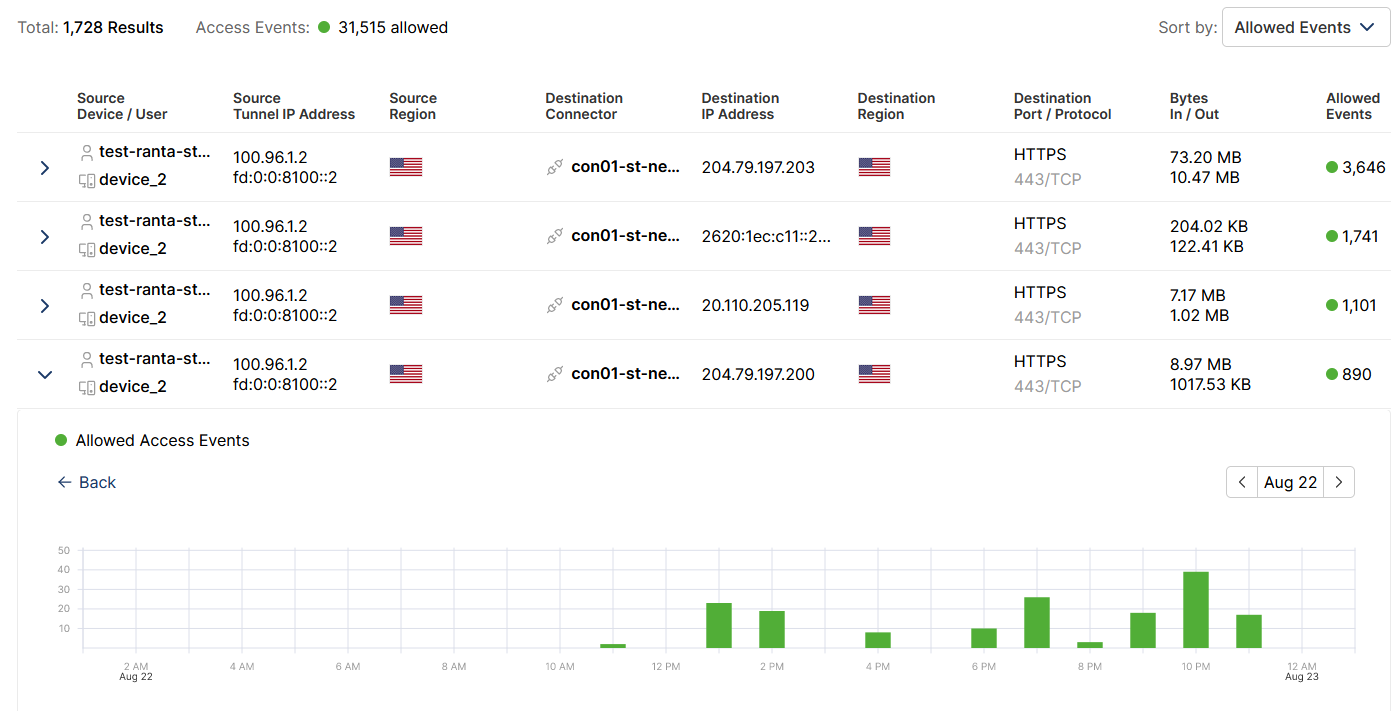The height and width of the screenshot is (711, 1392).
Task: Click the green allowed dot beside 3,646
Action: click(x=1332, y=168)
